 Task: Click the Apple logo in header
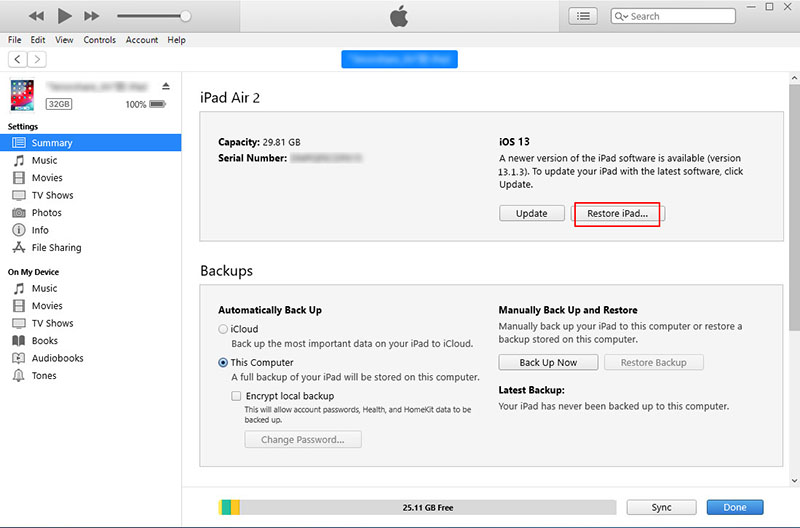(x=399, y=16)
